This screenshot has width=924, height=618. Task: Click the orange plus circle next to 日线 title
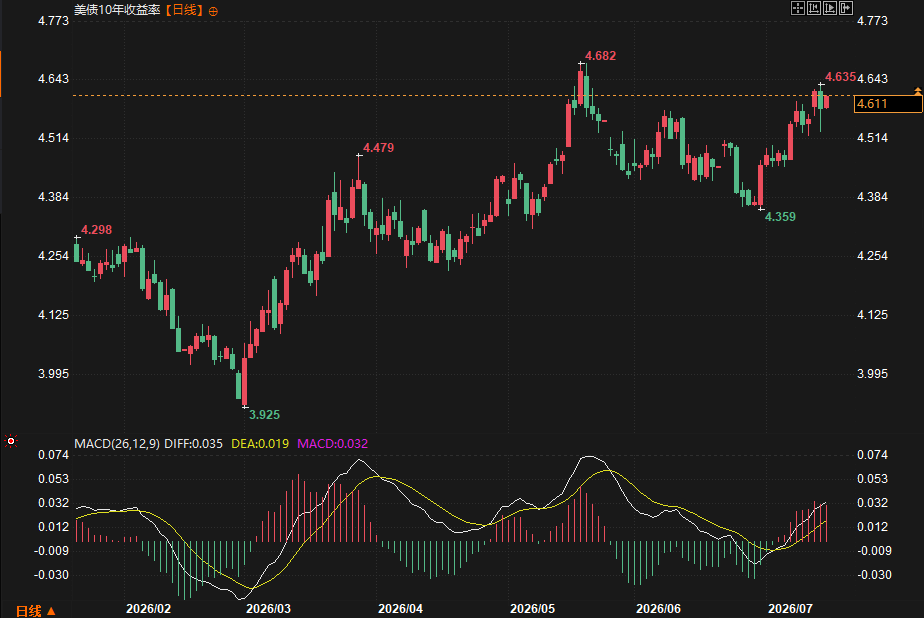(213, 11)
